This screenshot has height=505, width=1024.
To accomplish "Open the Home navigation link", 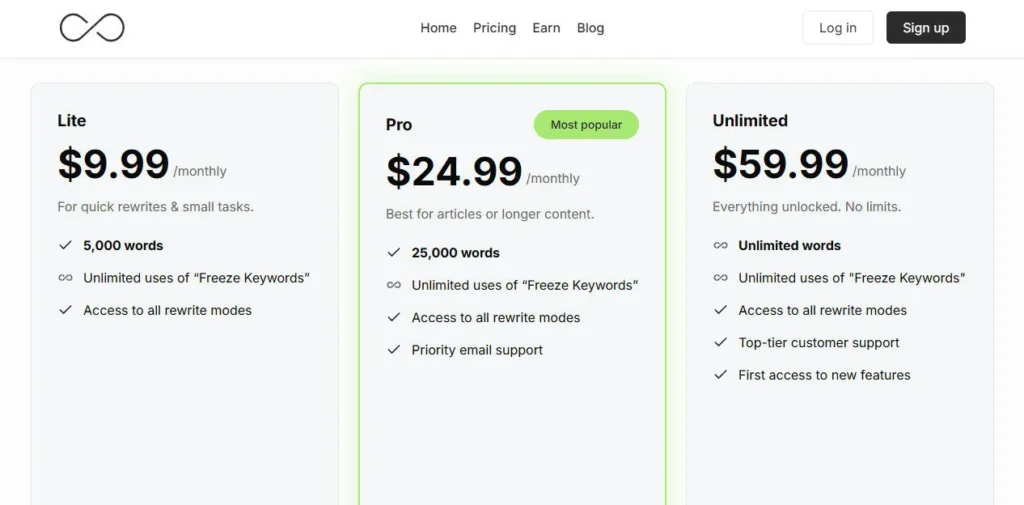I will pyautogui.click(x=438, y=28).
